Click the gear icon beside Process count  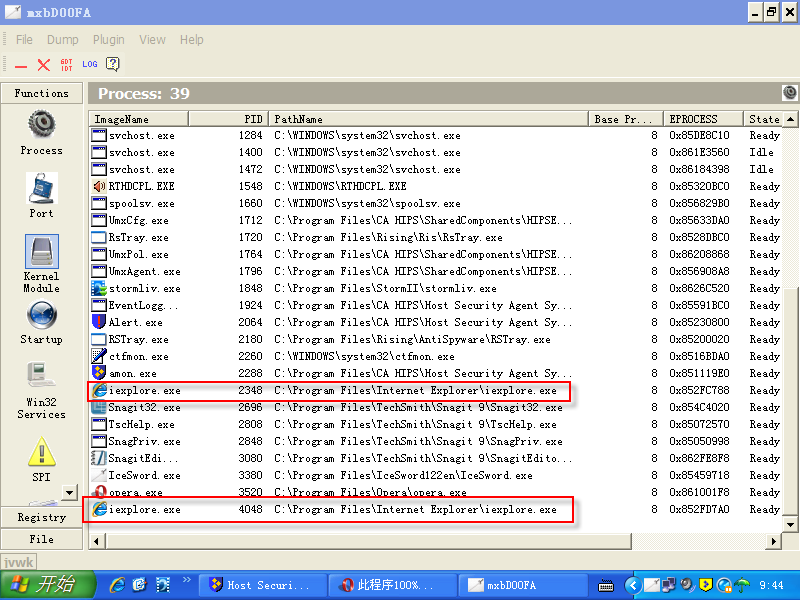click(x=789, y=93)
